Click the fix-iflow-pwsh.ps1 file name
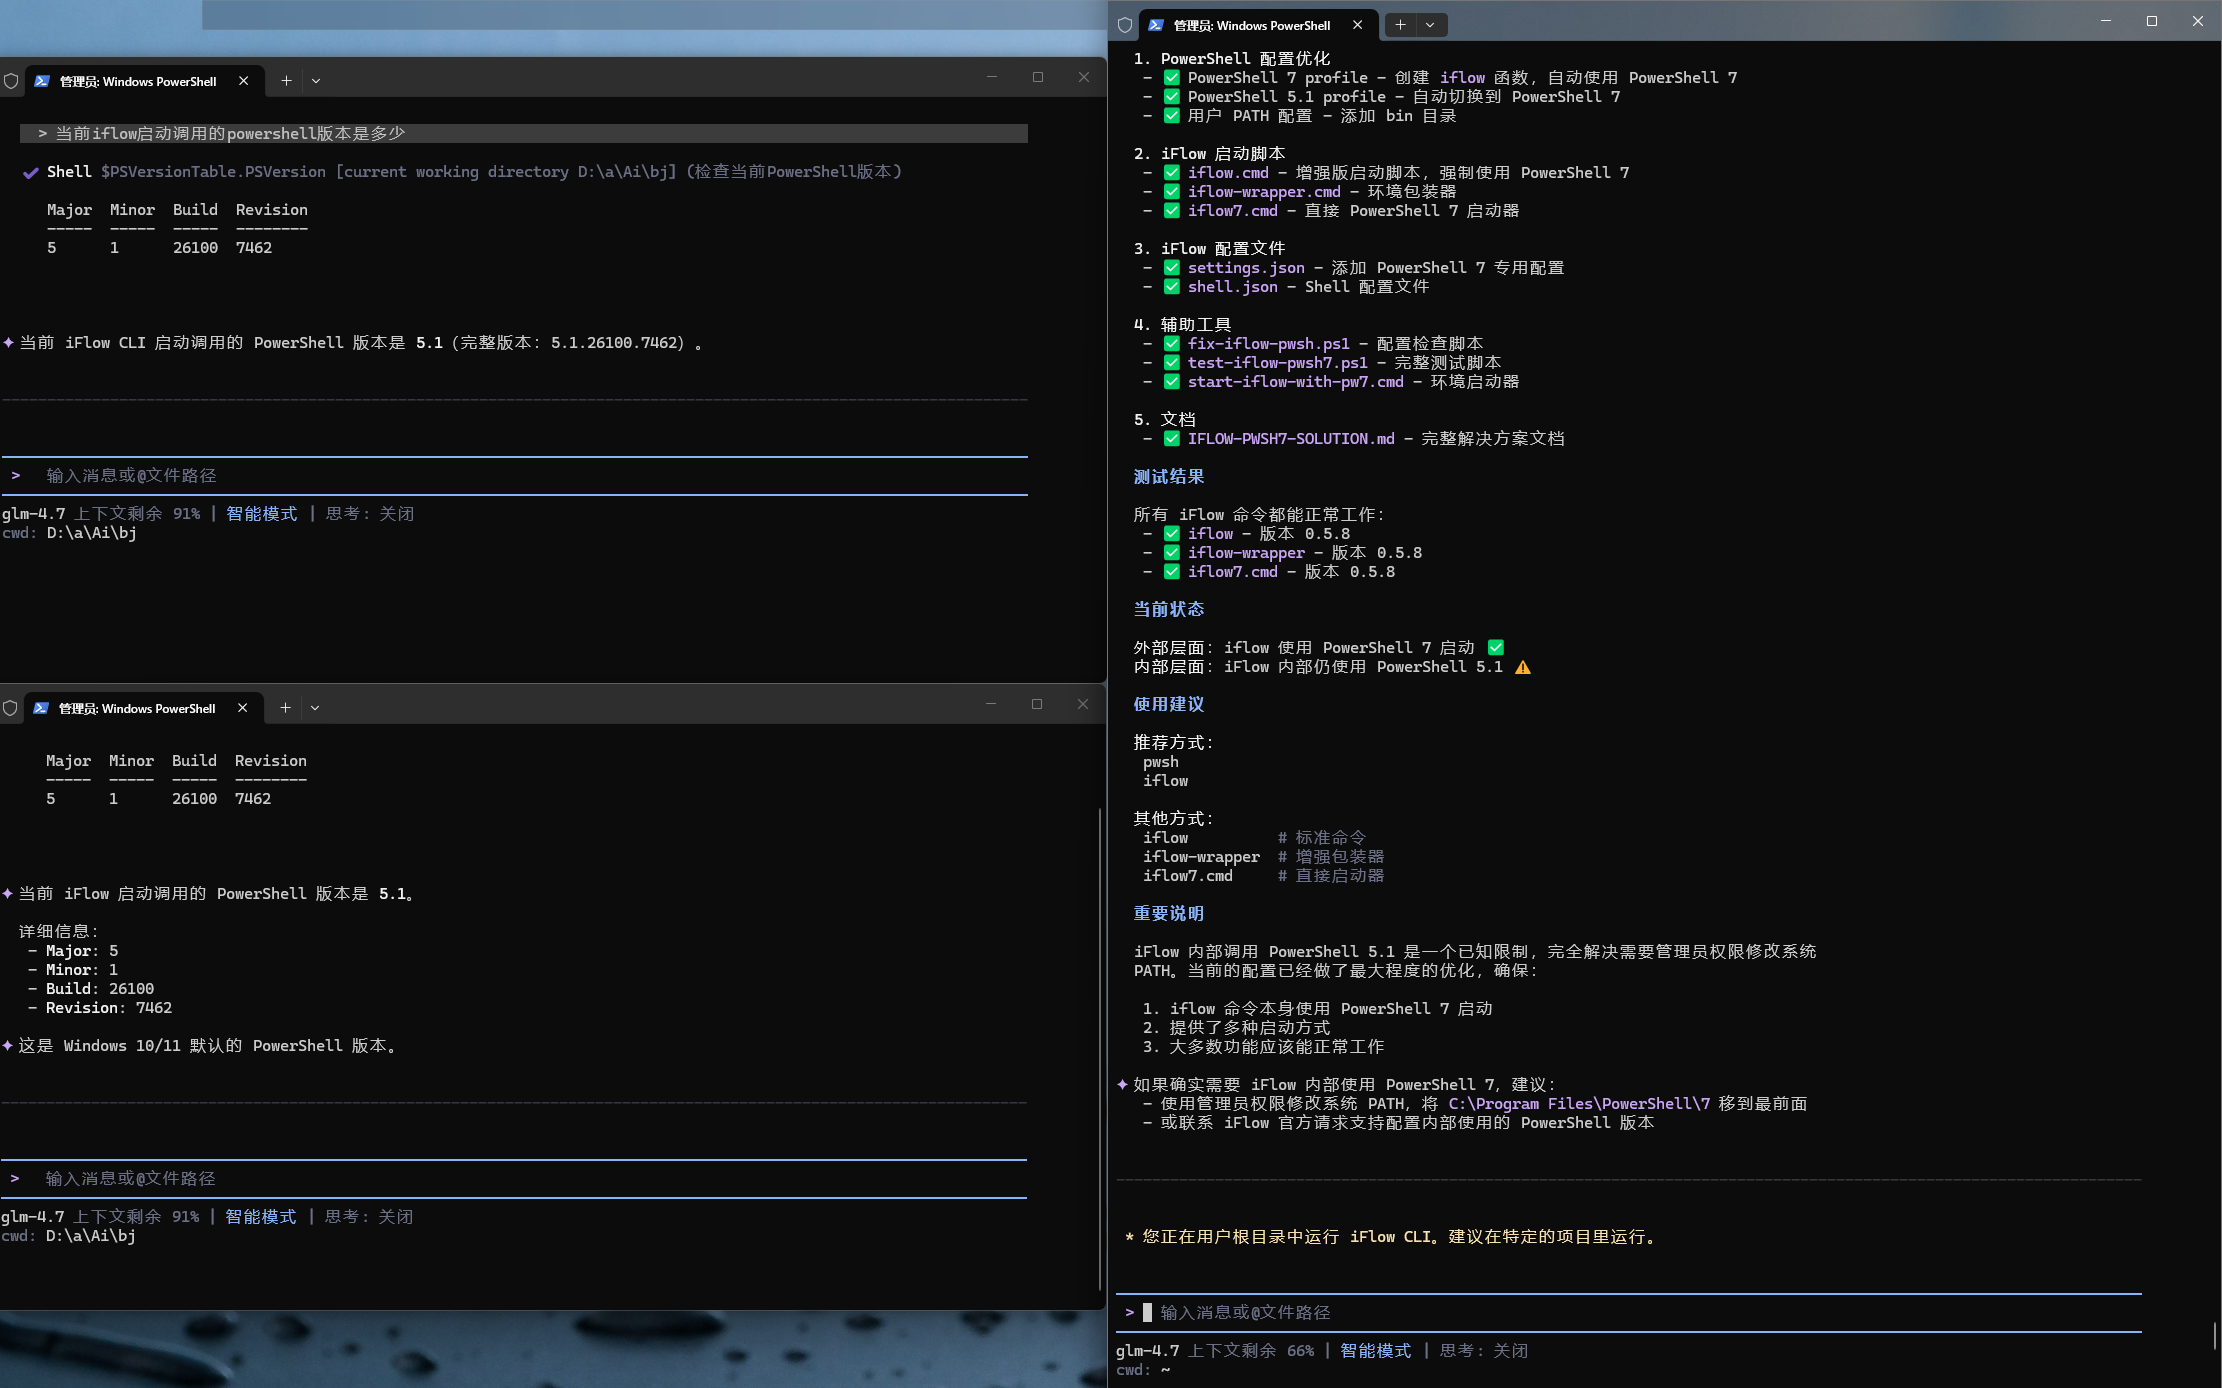Viewport: 2222px width, 1388px height. (x=1268, y=344)
